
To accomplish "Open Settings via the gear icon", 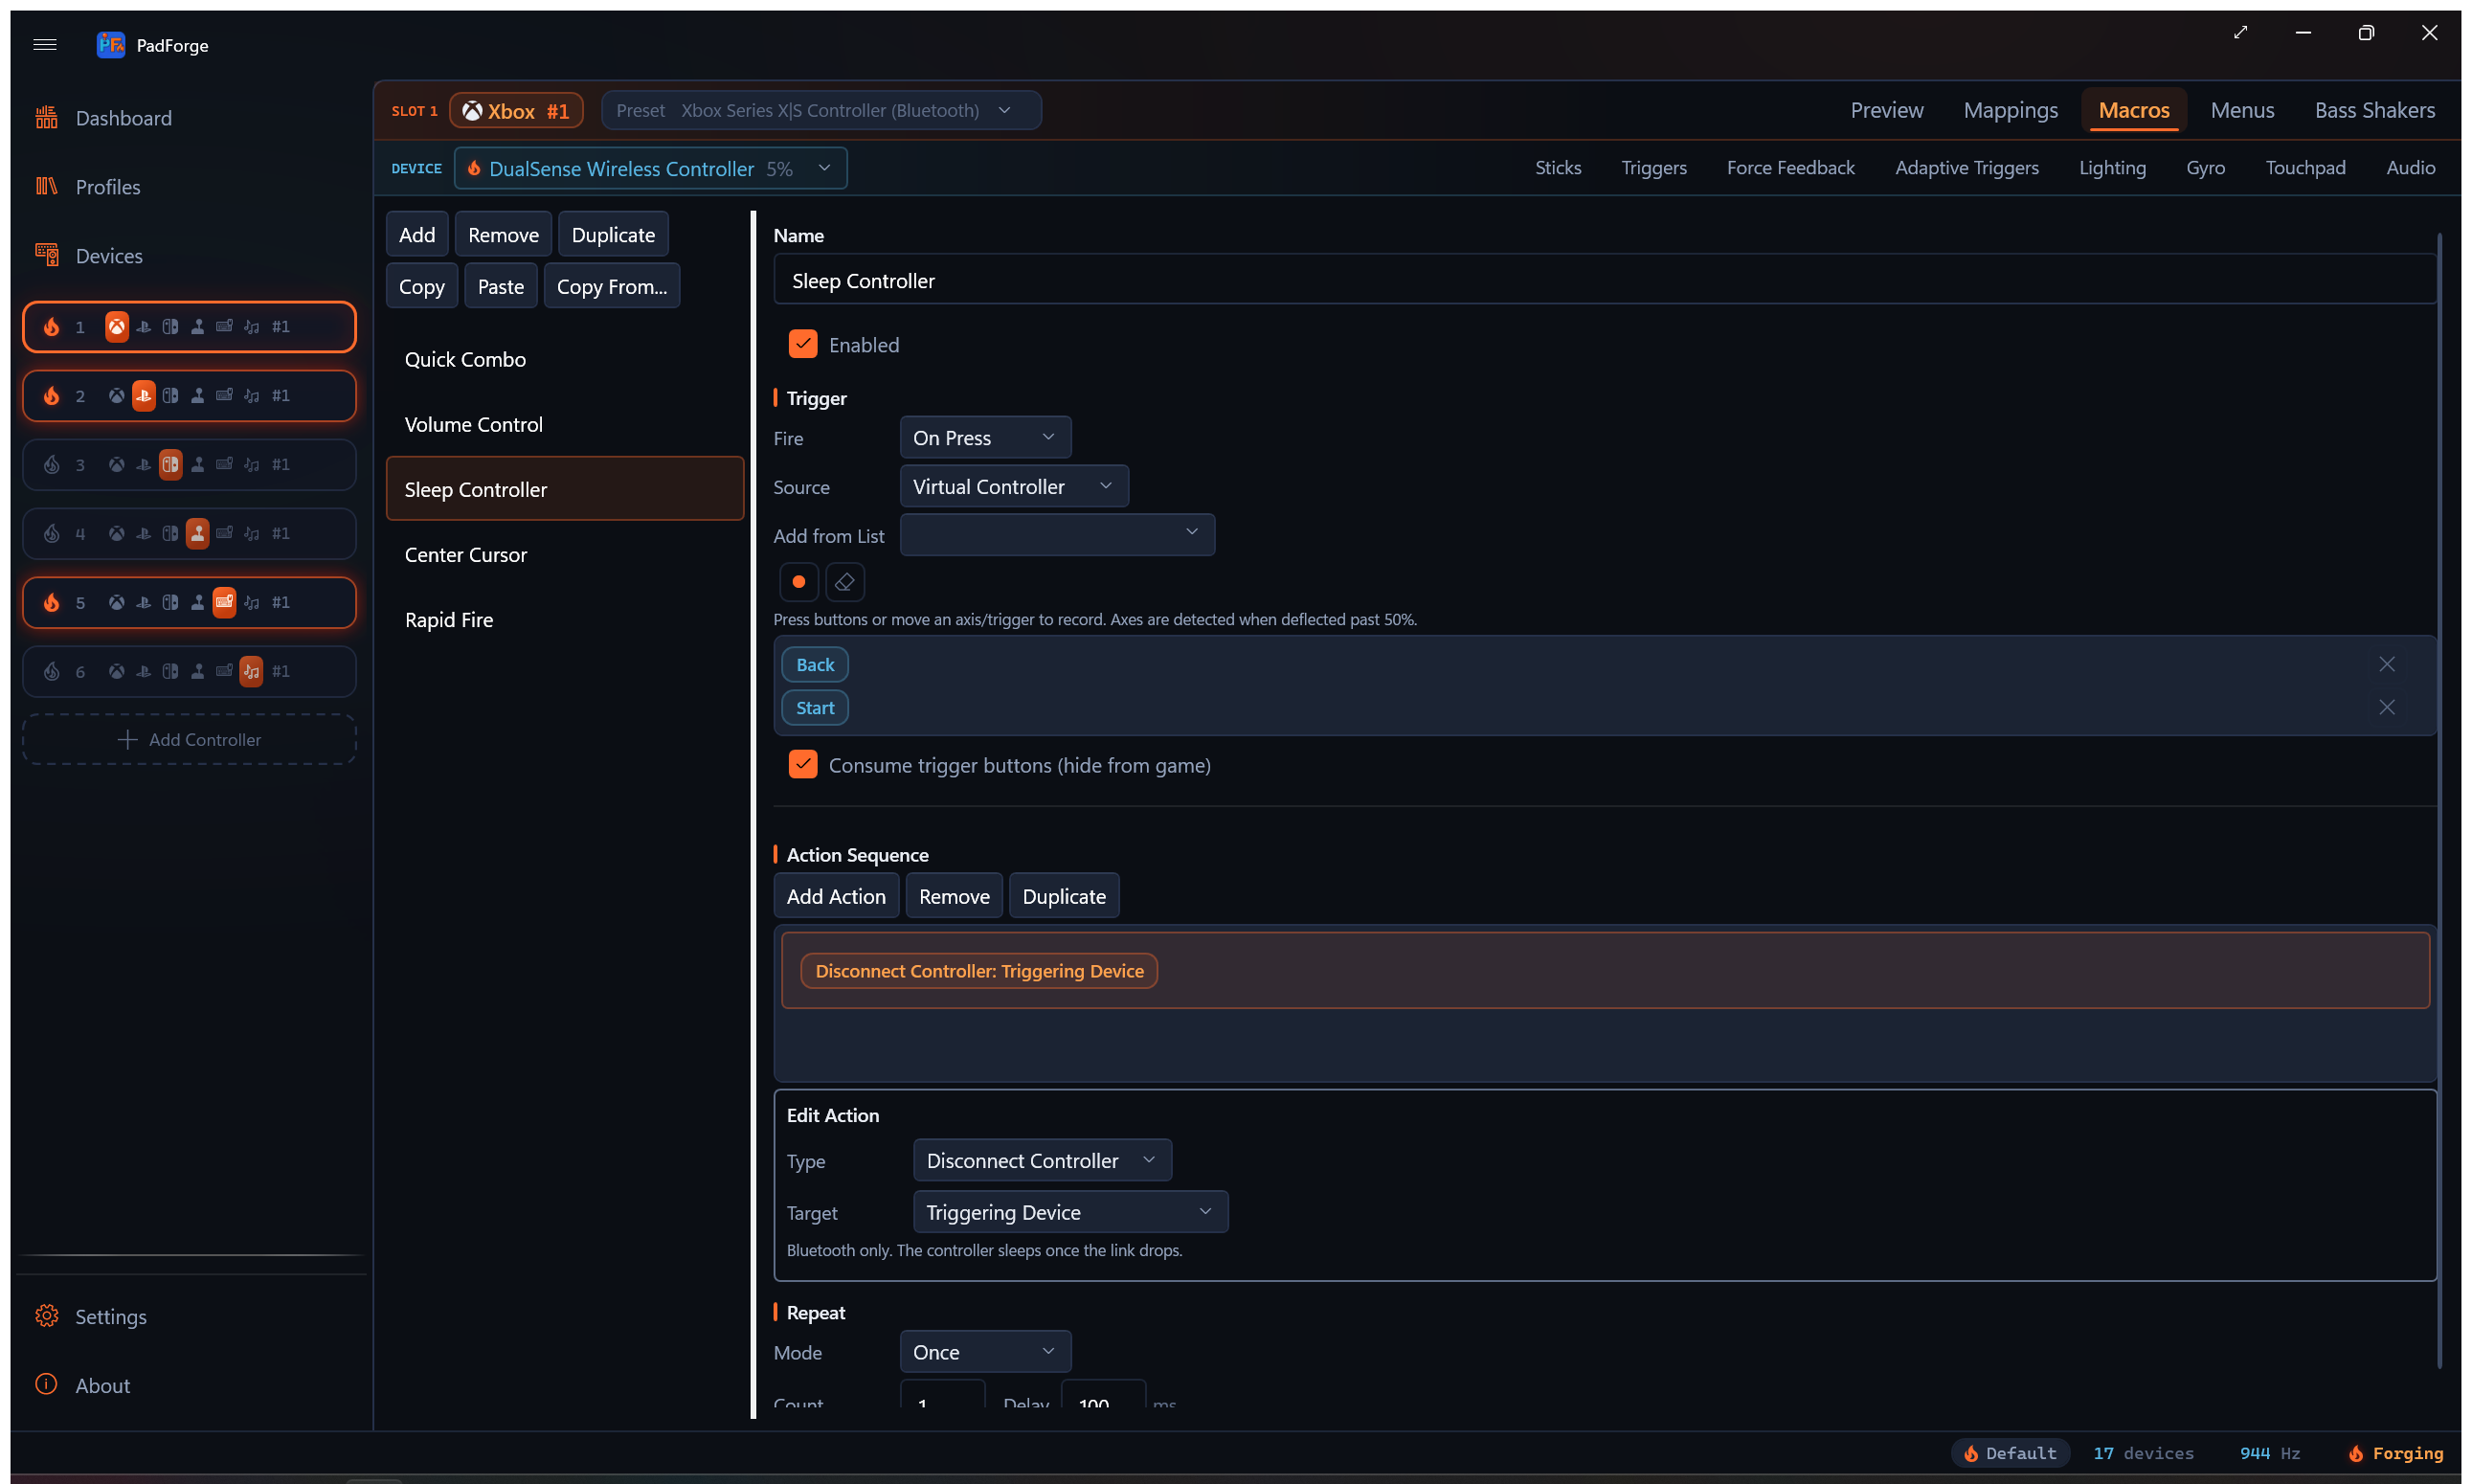I will tap(46, 1316).
